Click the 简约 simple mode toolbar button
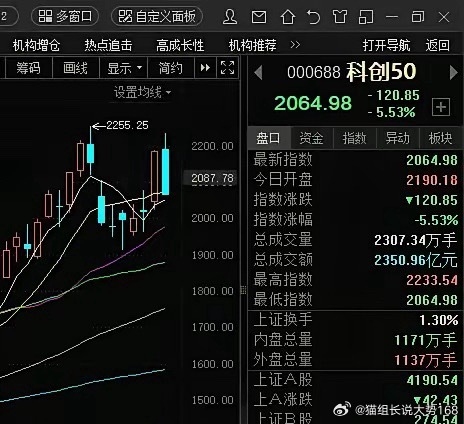The width and height of the screenshot is (464, 424). [171, 68]
